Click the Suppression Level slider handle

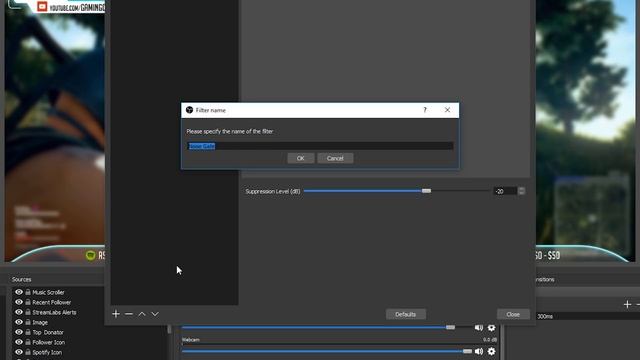tap(426, 191)
